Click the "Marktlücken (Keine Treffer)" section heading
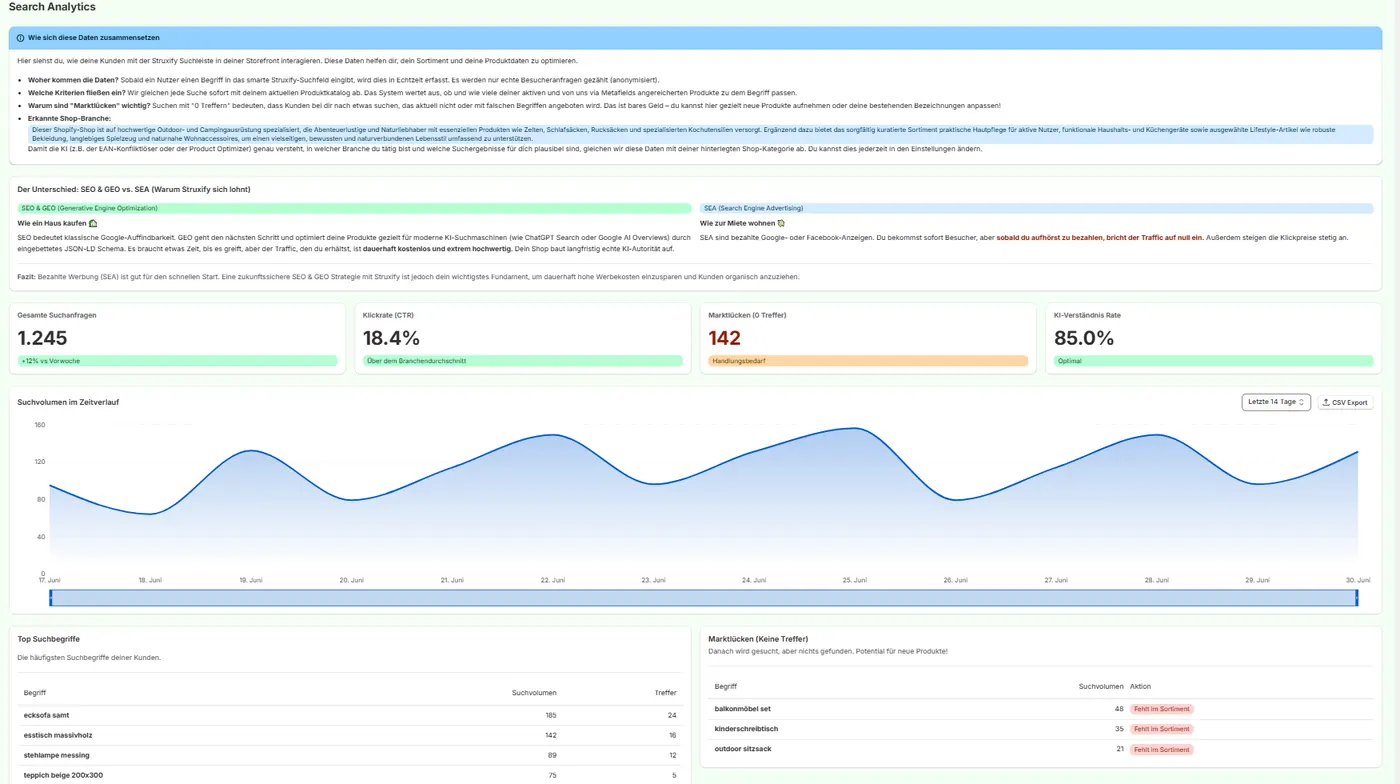This screenshot has height=784, width=1400. 758,639
